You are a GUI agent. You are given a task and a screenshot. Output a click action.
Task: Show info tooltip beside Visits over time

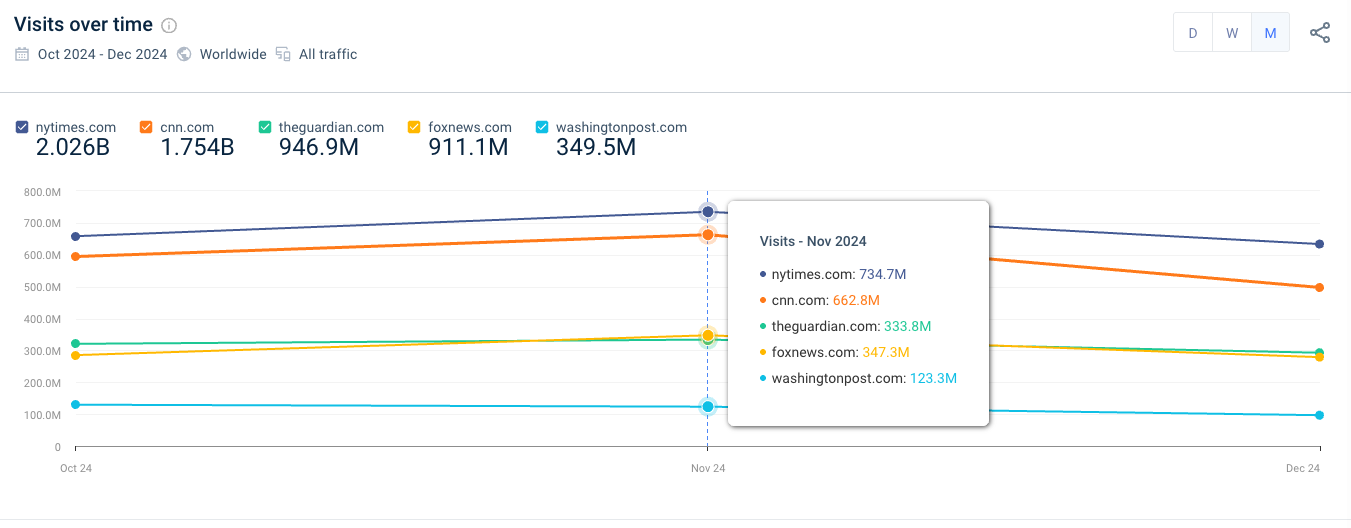pyautogui.click(x=169, y=25)
